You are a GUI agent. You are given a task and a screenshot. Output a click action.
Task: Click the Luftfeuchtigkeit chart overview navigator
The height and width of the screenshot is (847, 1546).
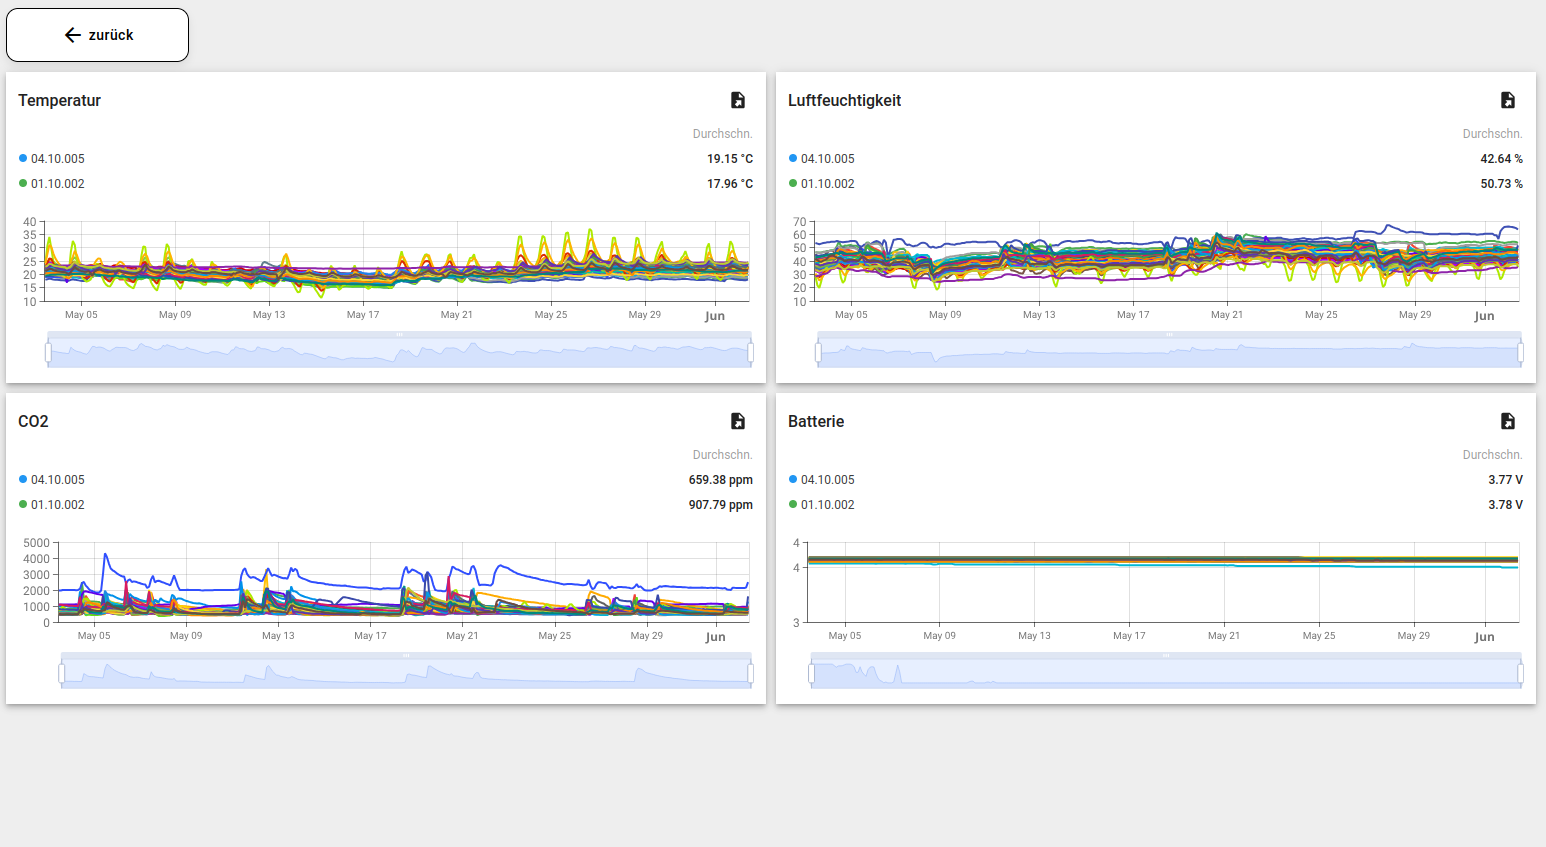coord(1169,350)
